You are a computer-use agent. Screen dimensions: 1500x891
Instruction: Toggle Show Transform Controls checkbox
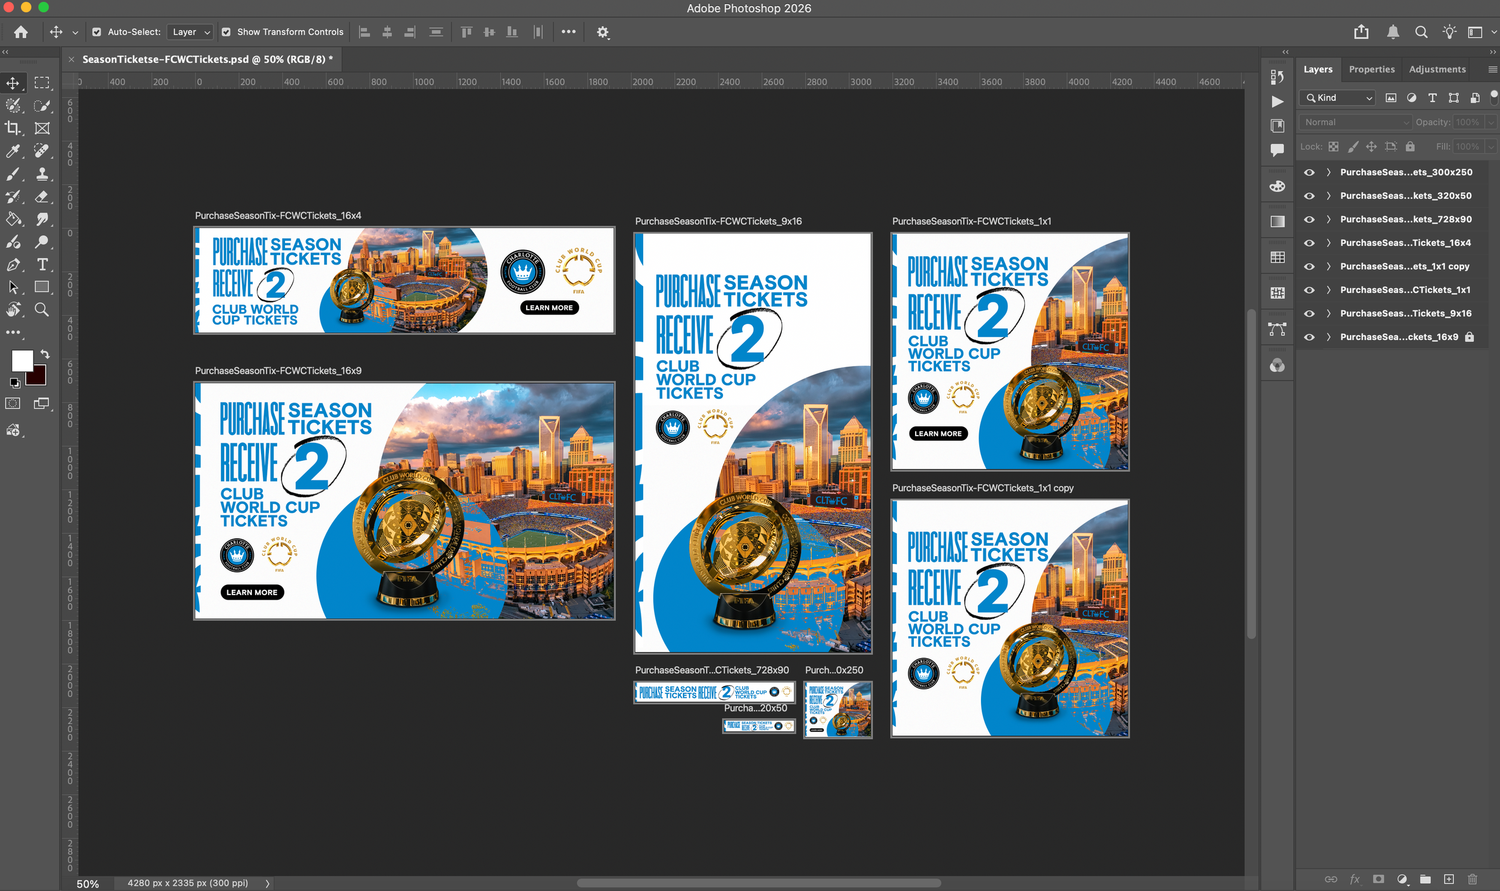click(x=226, y=32)
